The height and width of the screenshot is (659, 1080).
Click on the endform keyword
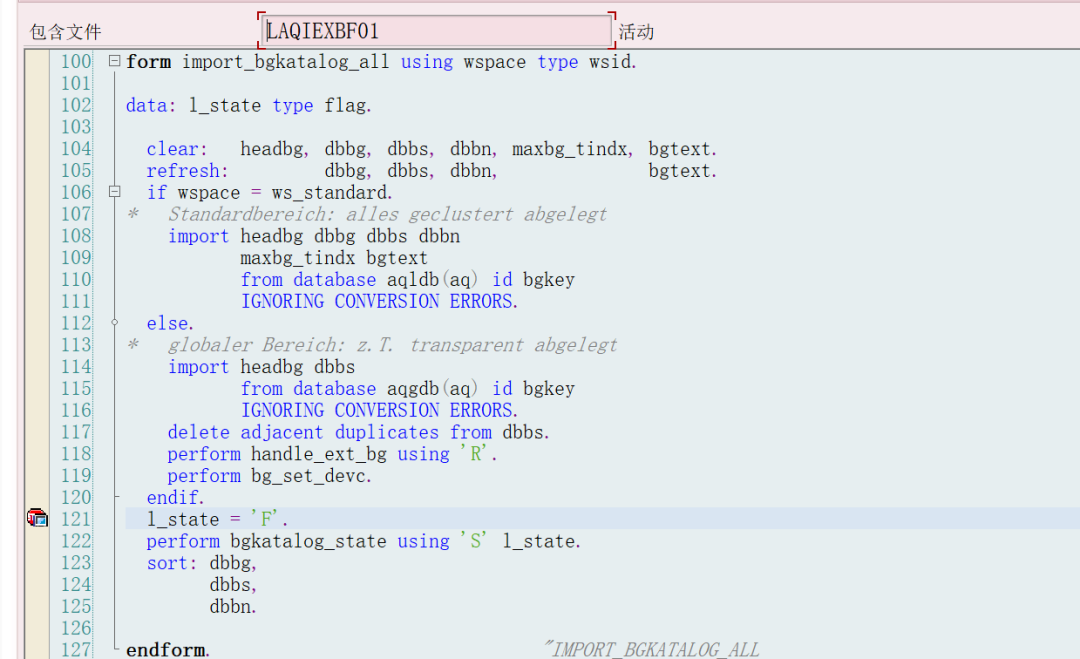[x=167, y=649]
